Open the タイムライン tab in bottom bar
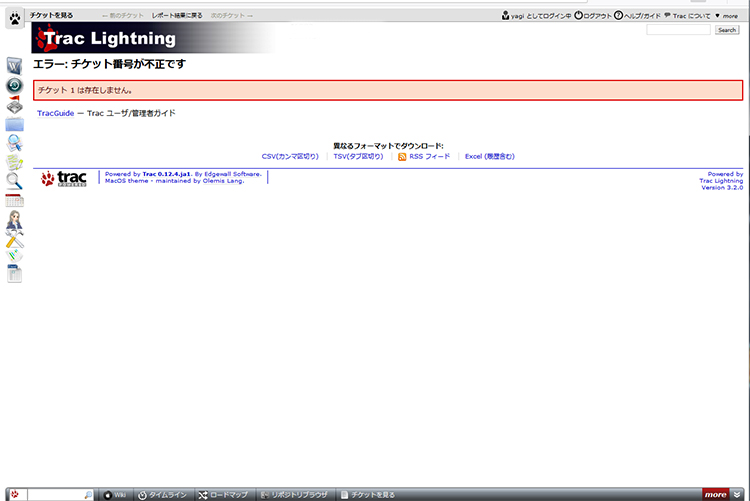 coord(161,494)
